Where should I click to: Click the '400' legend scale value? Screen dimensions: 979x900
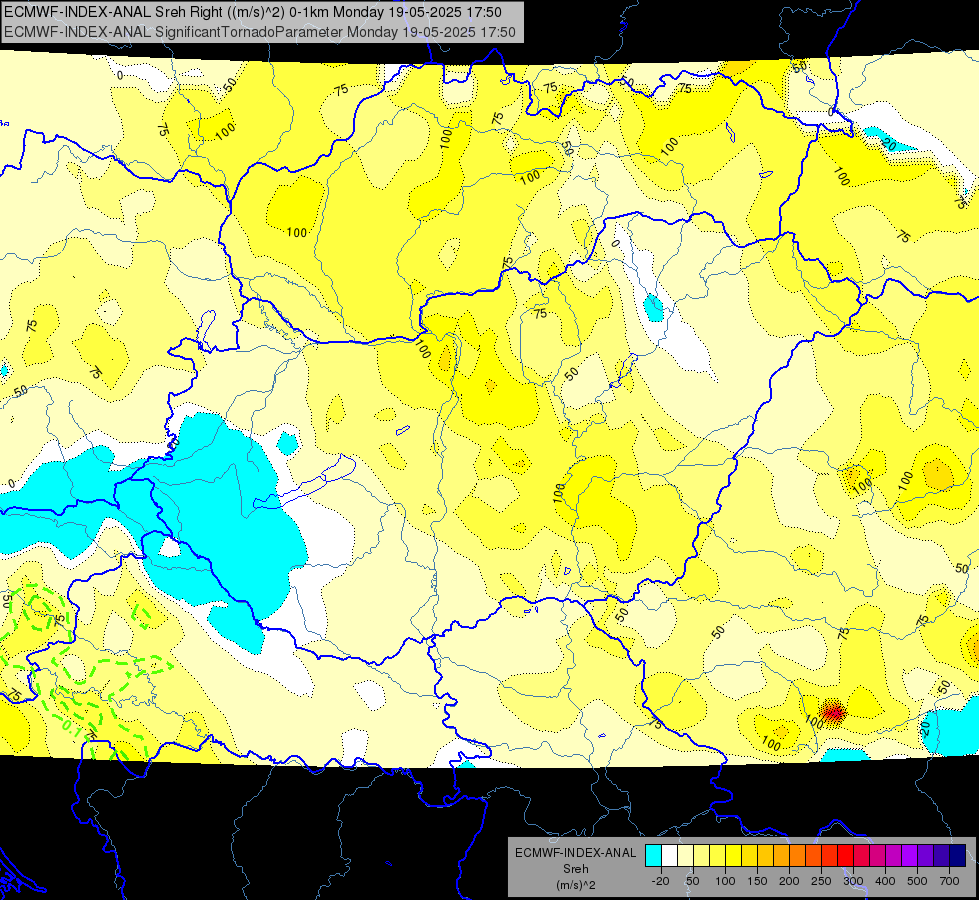tap(885, 881)
